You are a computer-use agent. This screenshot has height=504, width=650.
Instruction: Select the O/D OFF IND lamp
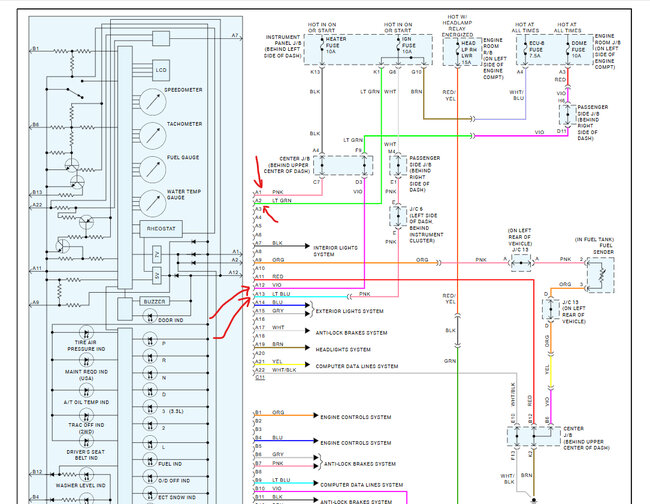(x=150, y=477)
